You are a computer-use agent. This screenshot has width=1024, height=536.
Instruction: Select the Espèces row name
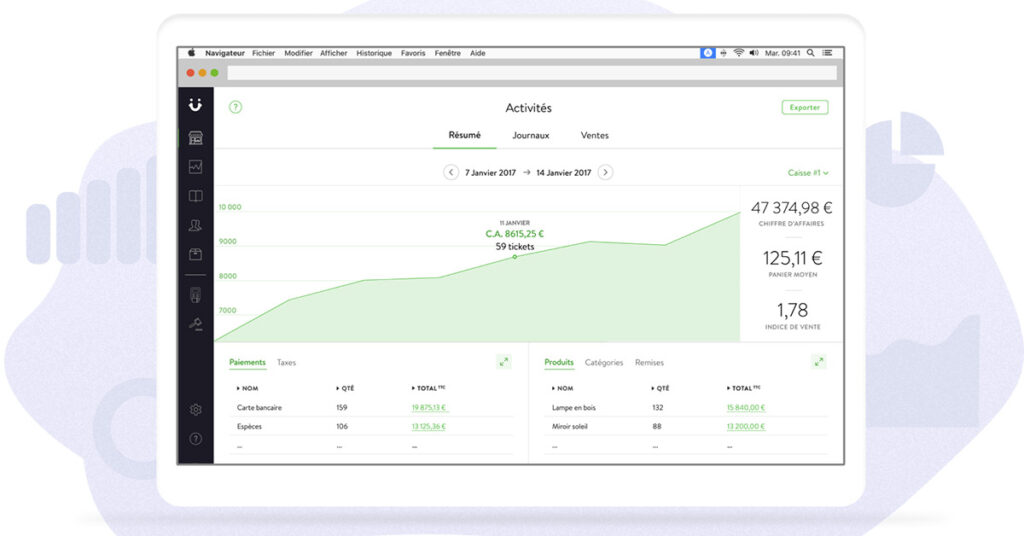249,426
